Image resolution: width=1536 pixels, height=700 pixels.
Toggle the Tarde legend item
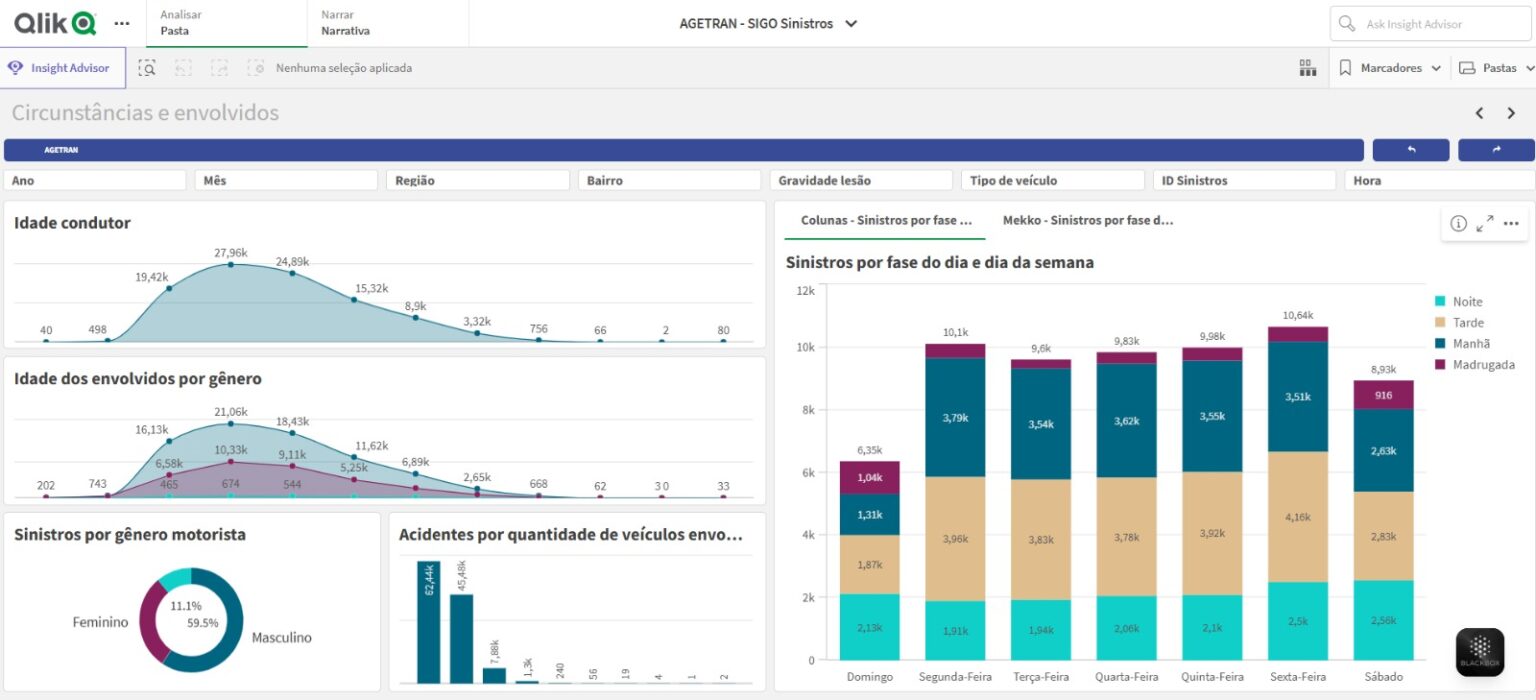(x=1468, y=322)
